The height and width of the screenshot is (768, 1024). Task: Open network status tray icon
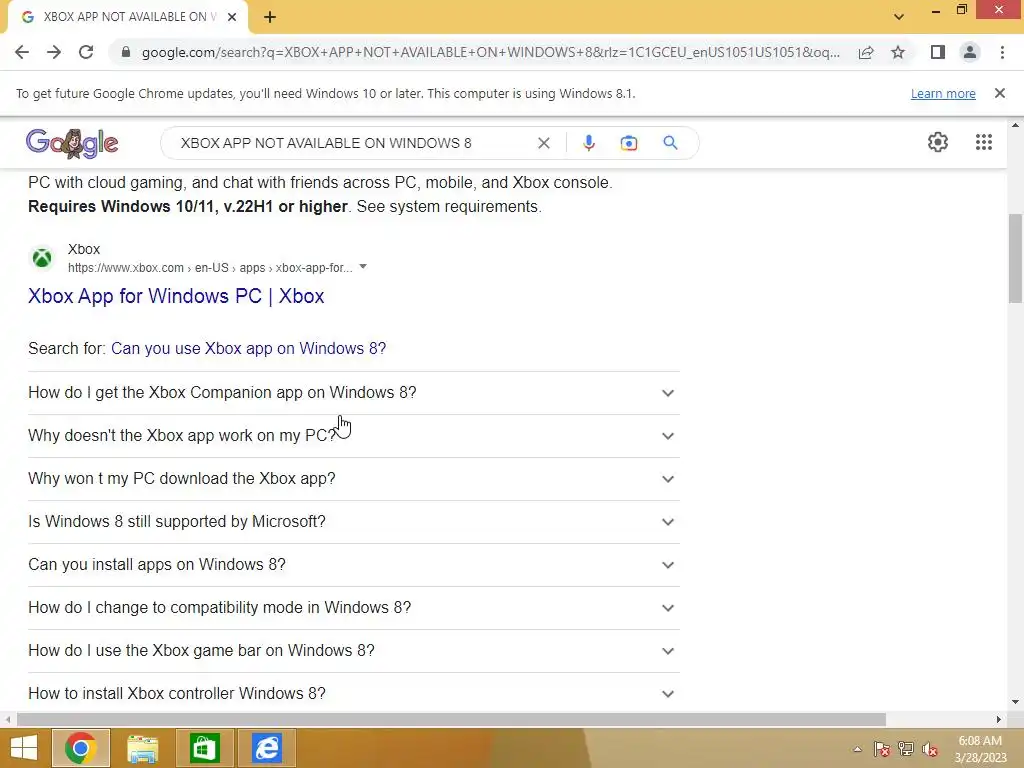(906, 749)
